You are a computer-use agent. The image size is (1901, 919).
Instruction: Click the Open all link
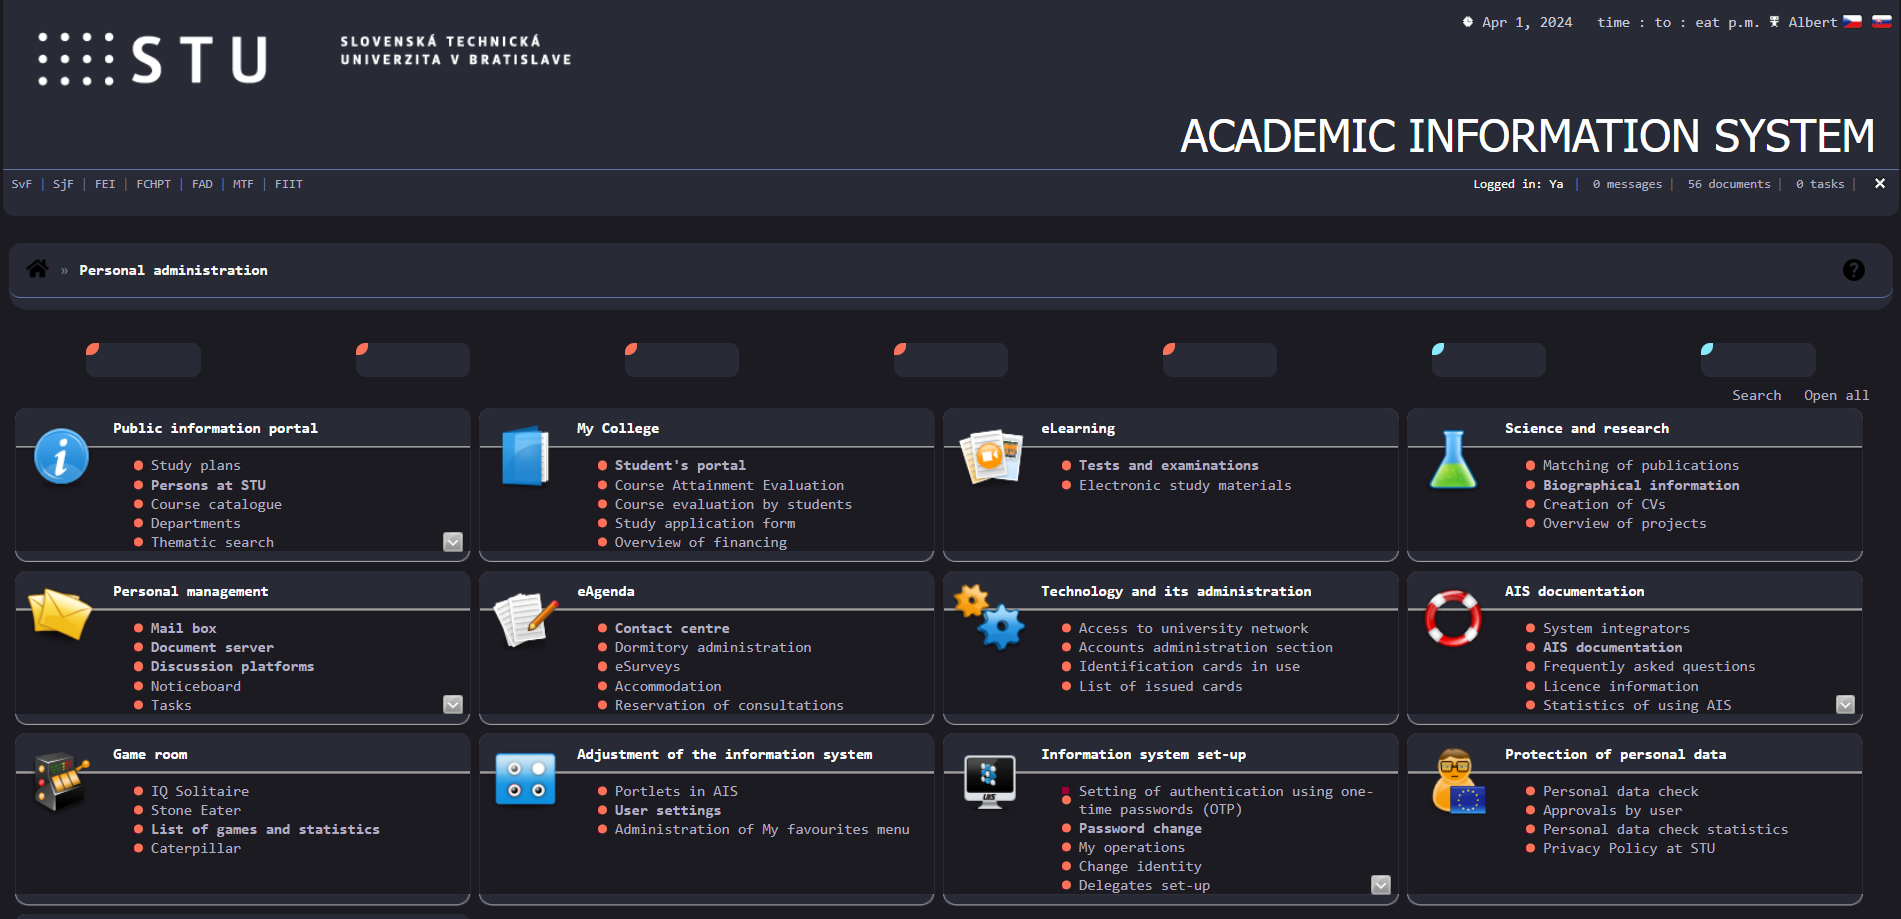point(1836,395)
